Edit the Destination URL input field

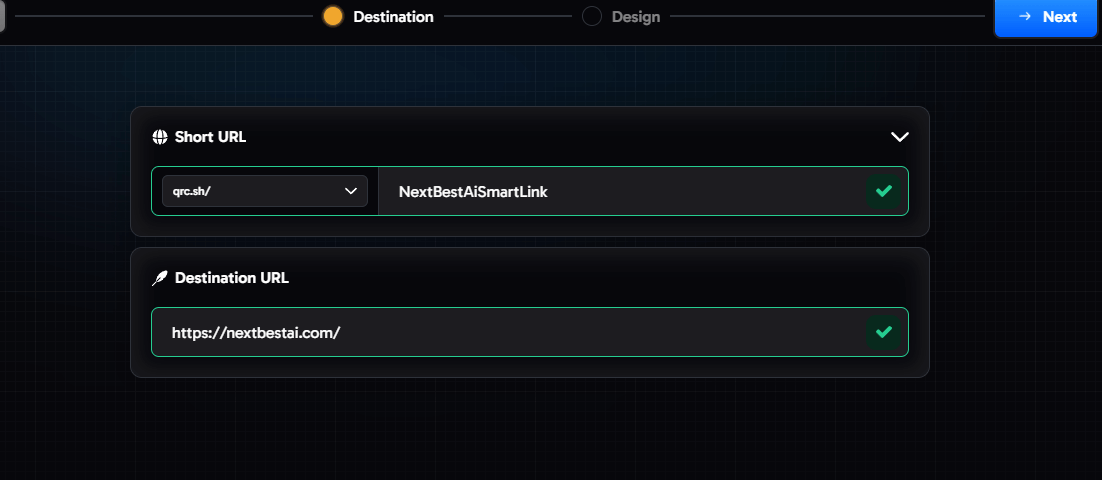click(529, 332)
